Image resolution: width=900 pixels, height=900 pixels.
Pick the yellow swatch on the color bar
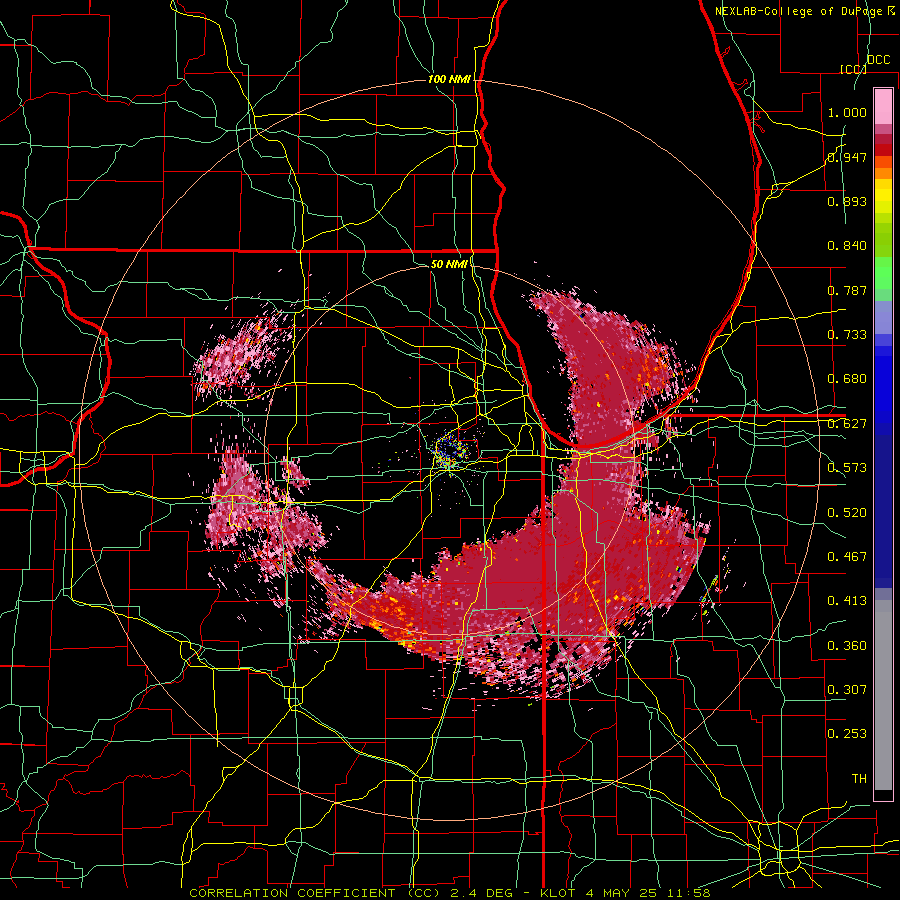883,197
